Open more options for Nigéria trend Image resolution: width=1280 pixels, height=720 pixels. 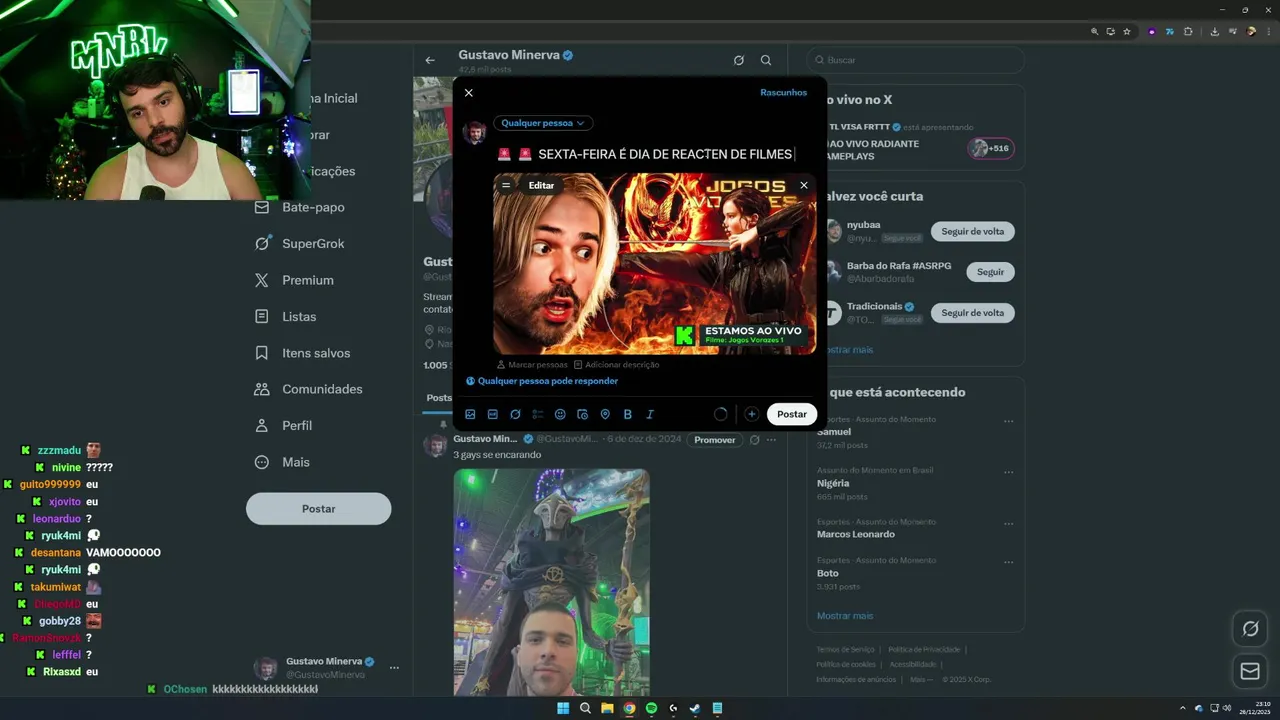[x=1008, y=472]
